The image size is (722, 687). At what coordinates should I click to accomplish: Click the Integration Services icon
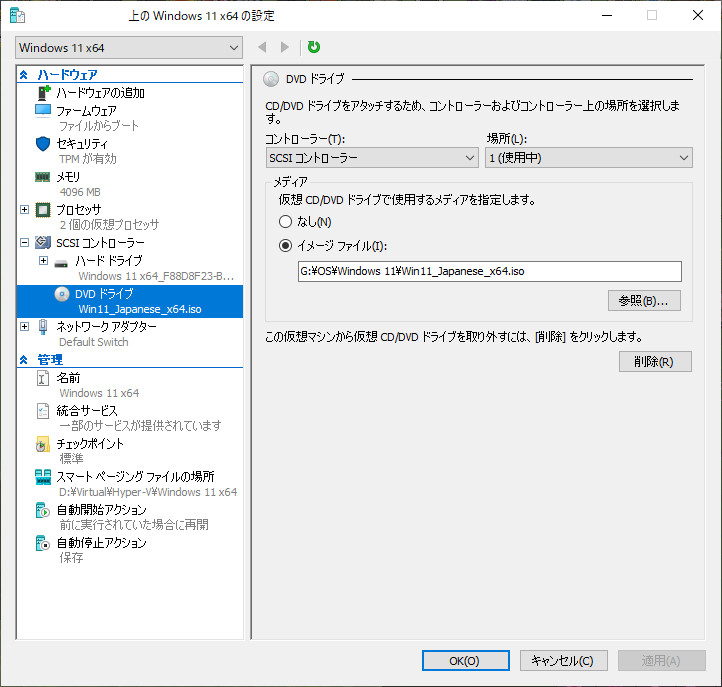pyautogui.click(x=43, y=411)
